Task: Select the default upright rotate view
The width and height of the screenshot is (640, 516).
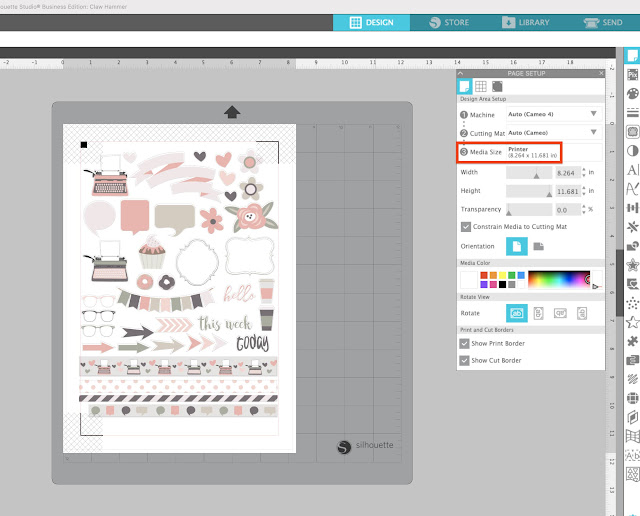Action: [x=517, y=313]
